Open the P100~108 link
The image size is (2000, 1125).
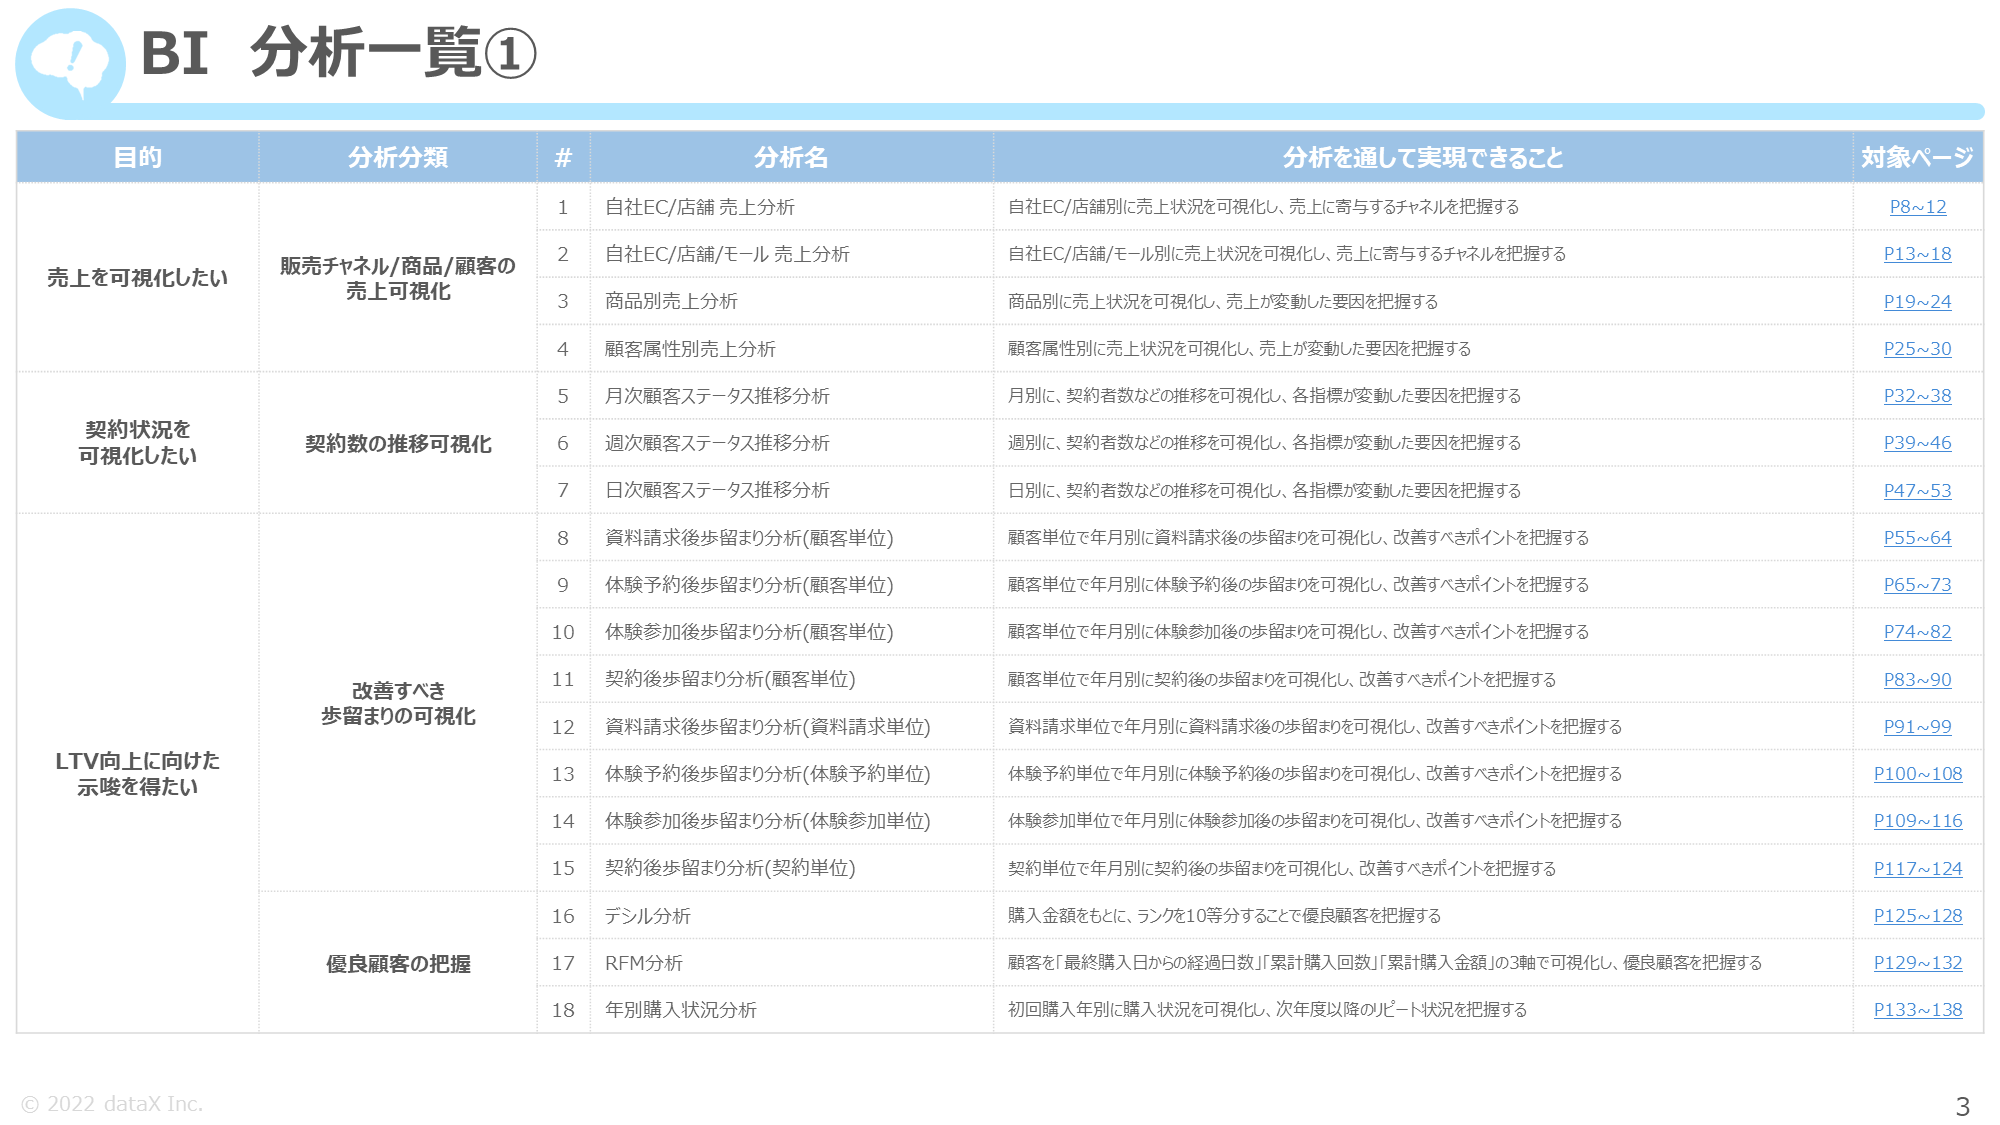[1917, 774]
